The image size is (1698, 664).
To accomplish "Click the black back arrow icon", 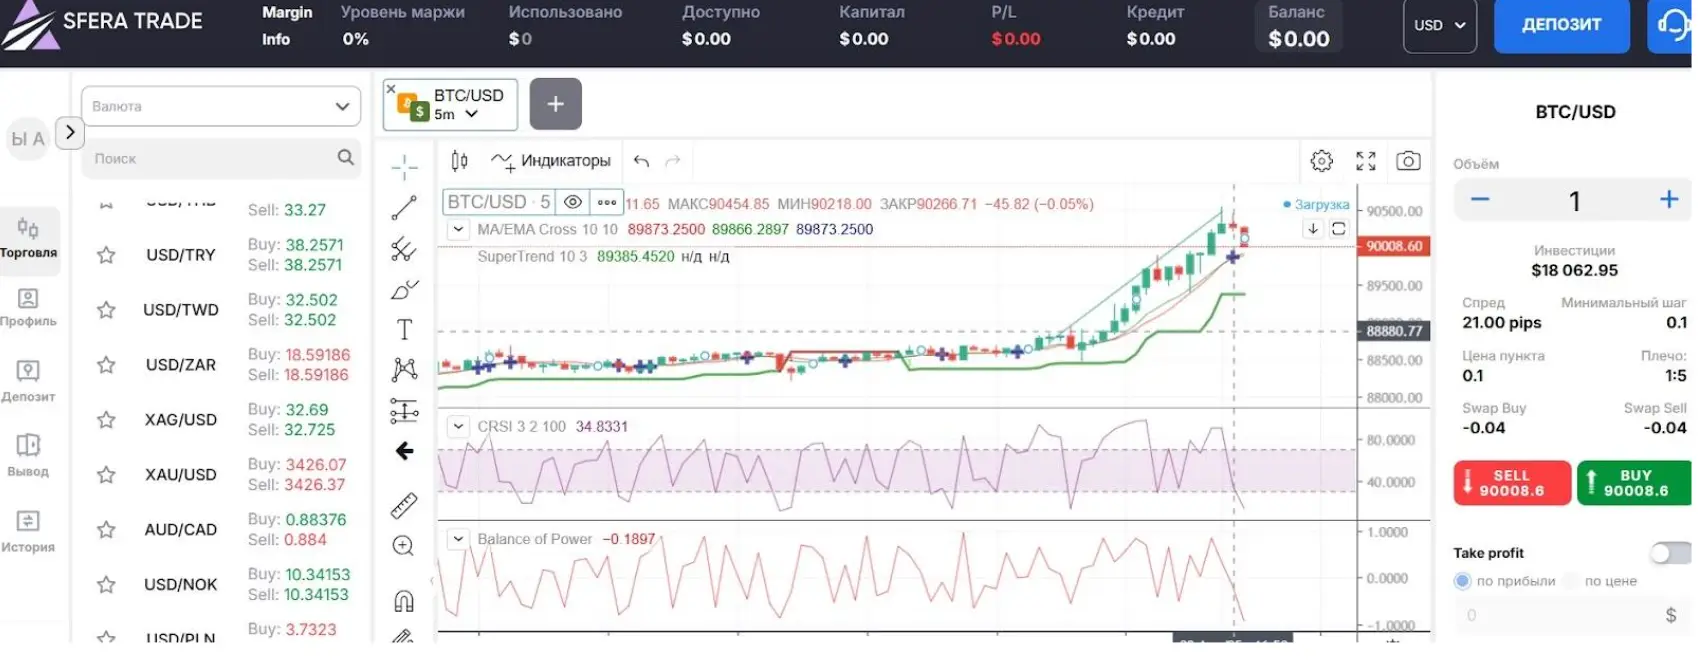I will point(404,451).
